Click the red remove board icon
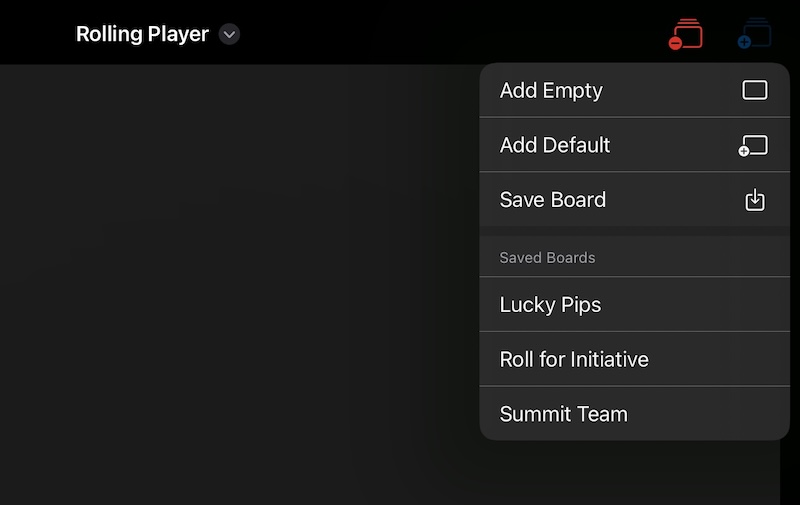This screenshot has width=800, height=505. 686,34
